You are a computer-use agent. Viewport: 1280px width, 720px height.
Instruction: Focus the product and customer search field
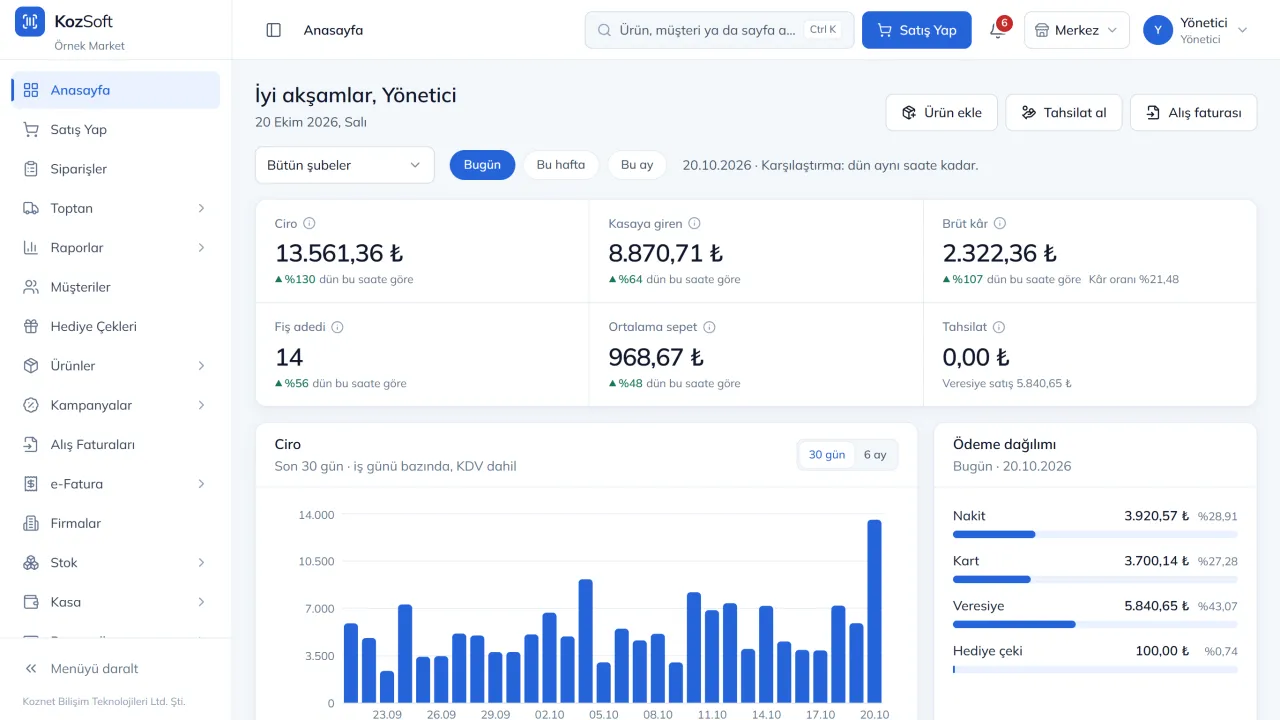pyautogui.click(x=719, y=30)
